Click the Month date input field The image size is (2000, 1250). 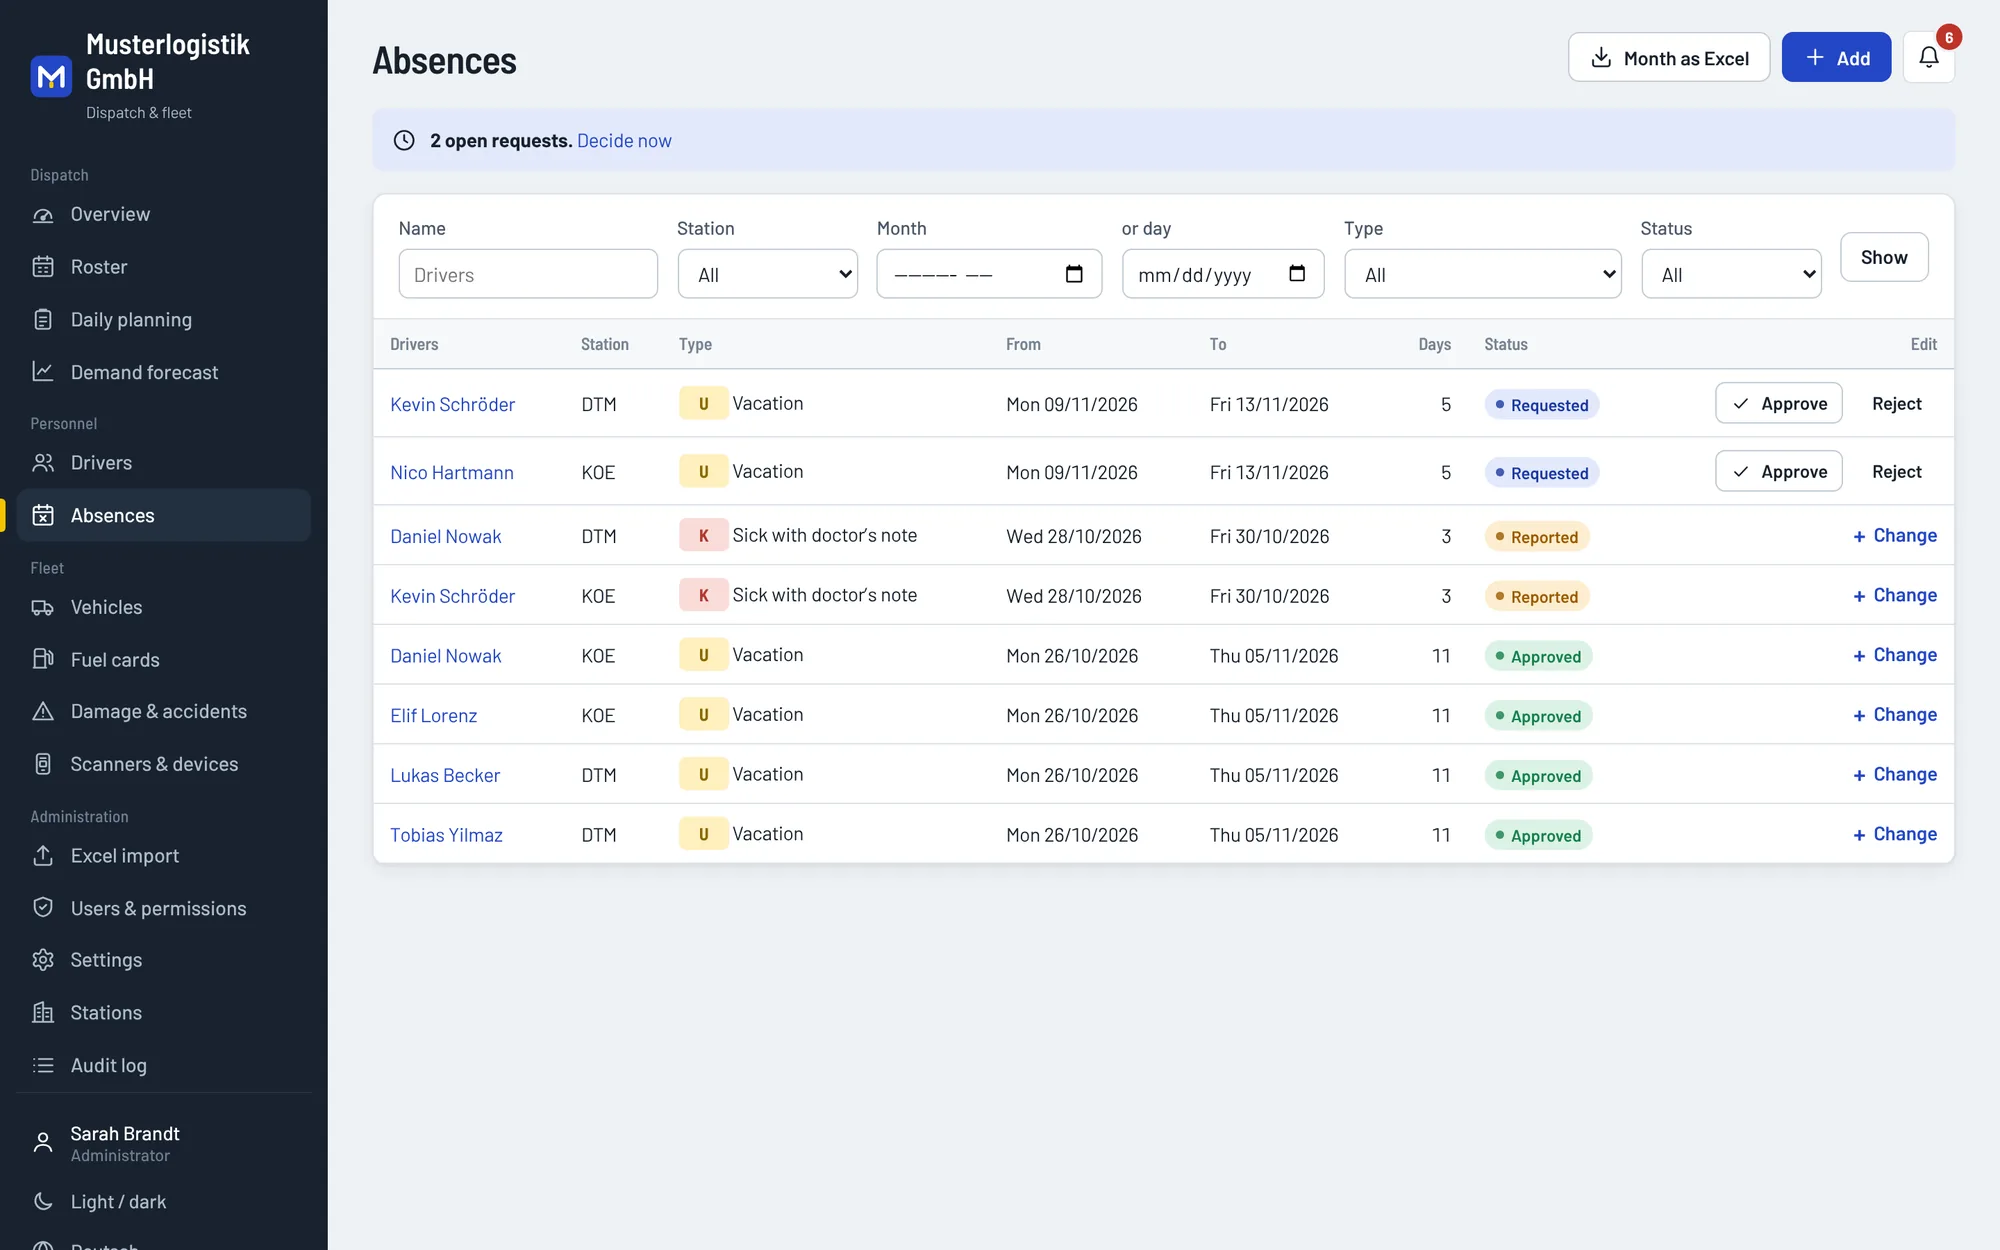[x=988, y=274]
